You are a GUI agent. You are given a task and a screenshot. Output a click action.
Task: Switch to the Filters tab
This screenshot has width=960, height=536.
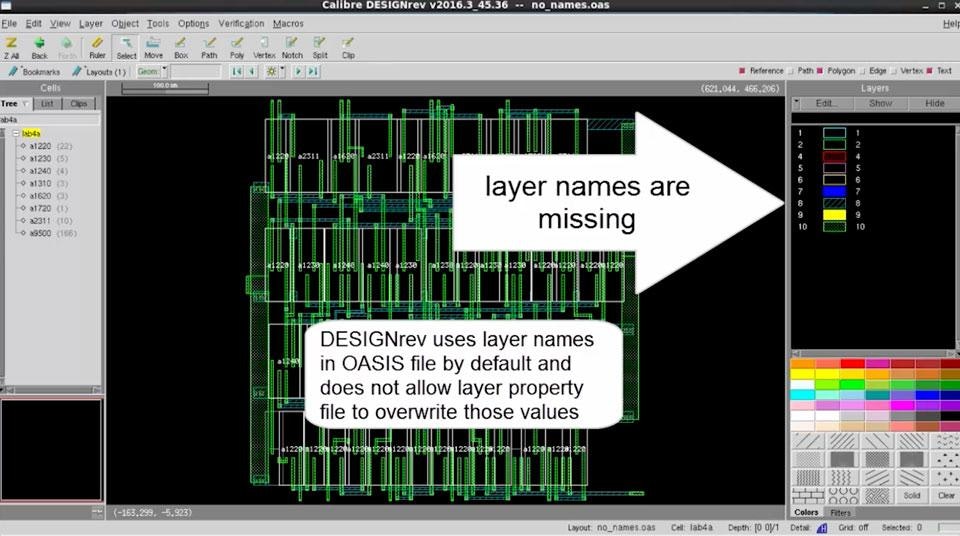(x=840, y=513)
